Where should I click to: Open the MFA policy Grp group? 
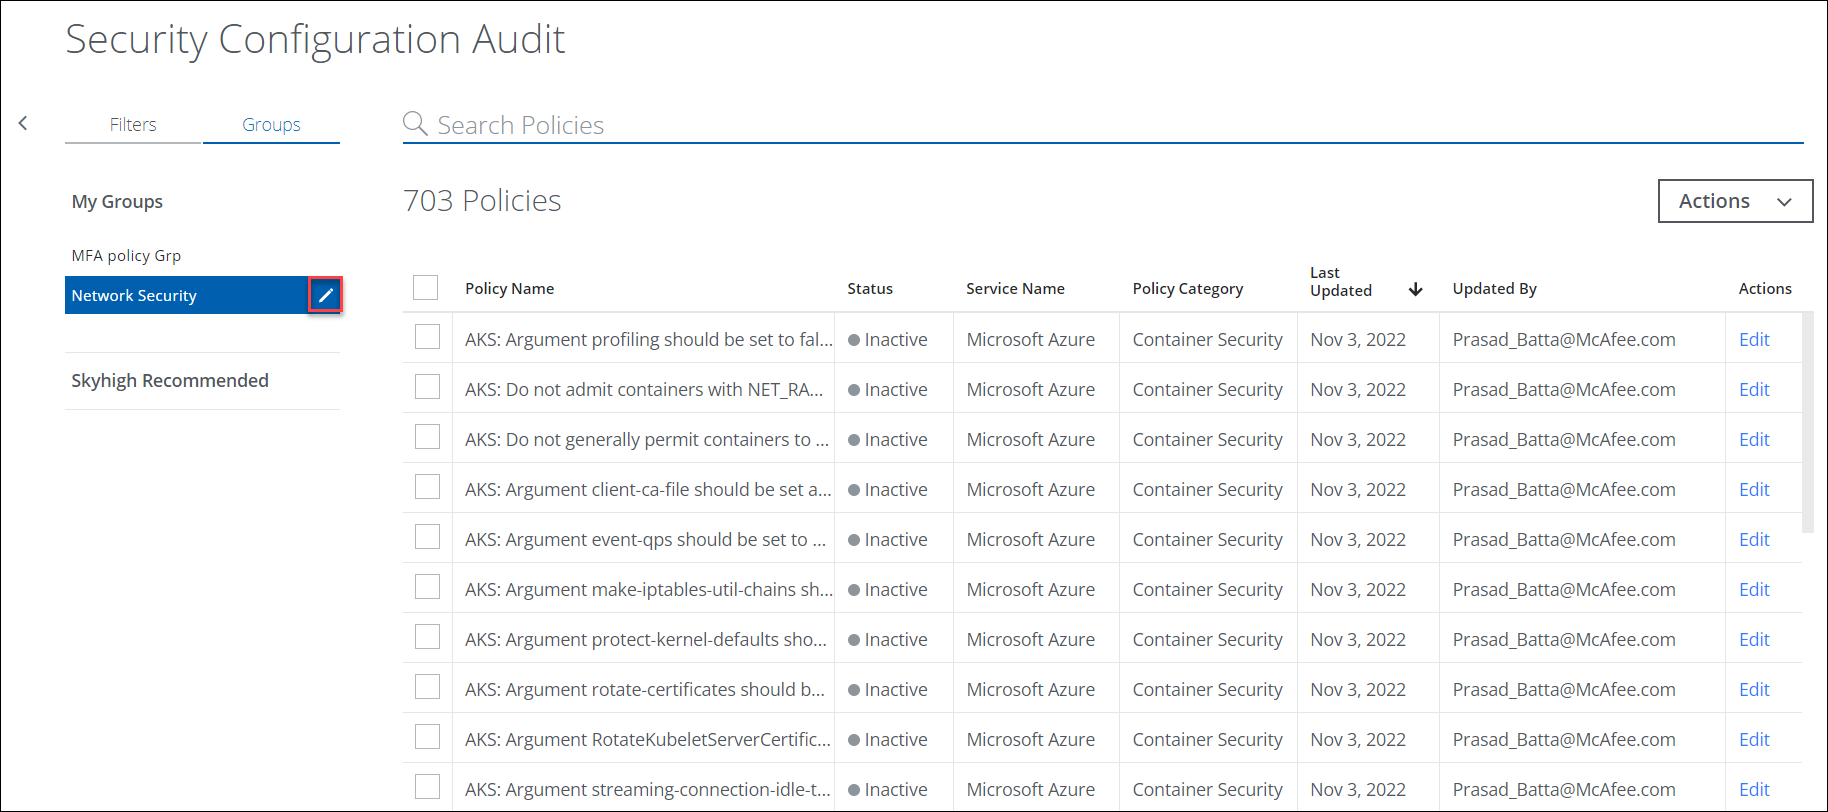(x=126, y=256)
